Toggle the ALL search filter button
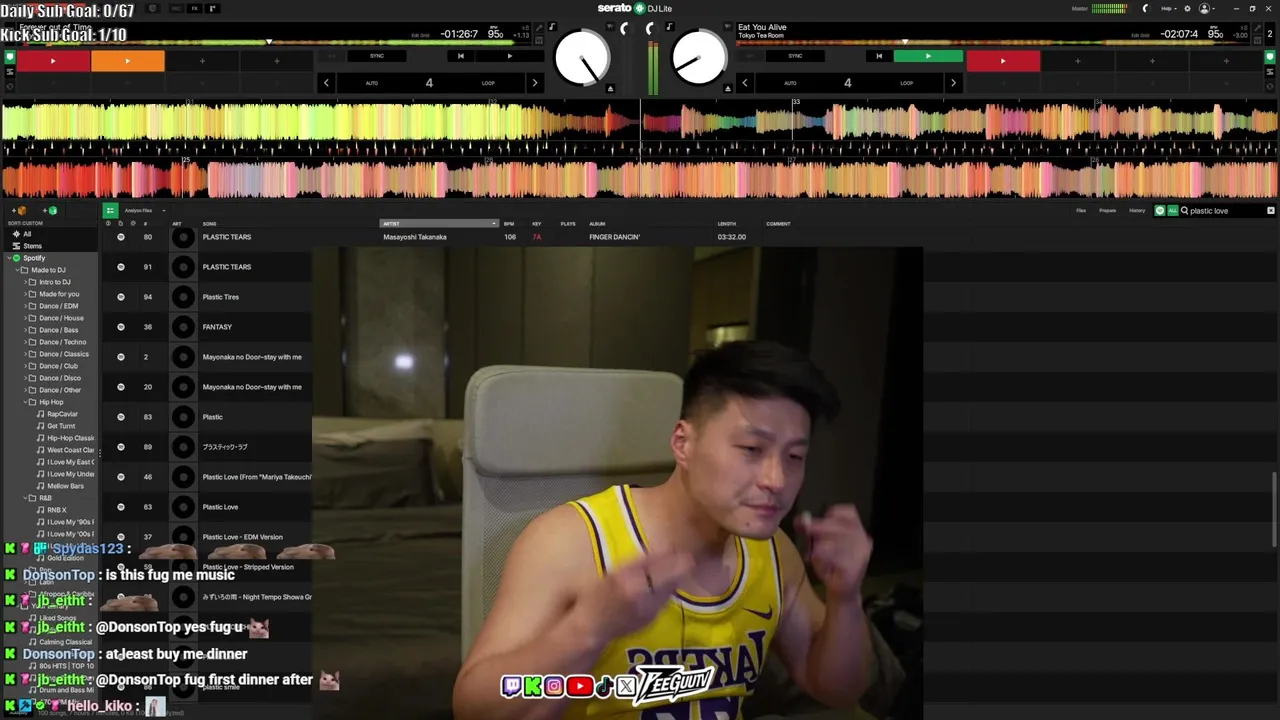Screen dimensions: 1280x720 click(1172, 211)
